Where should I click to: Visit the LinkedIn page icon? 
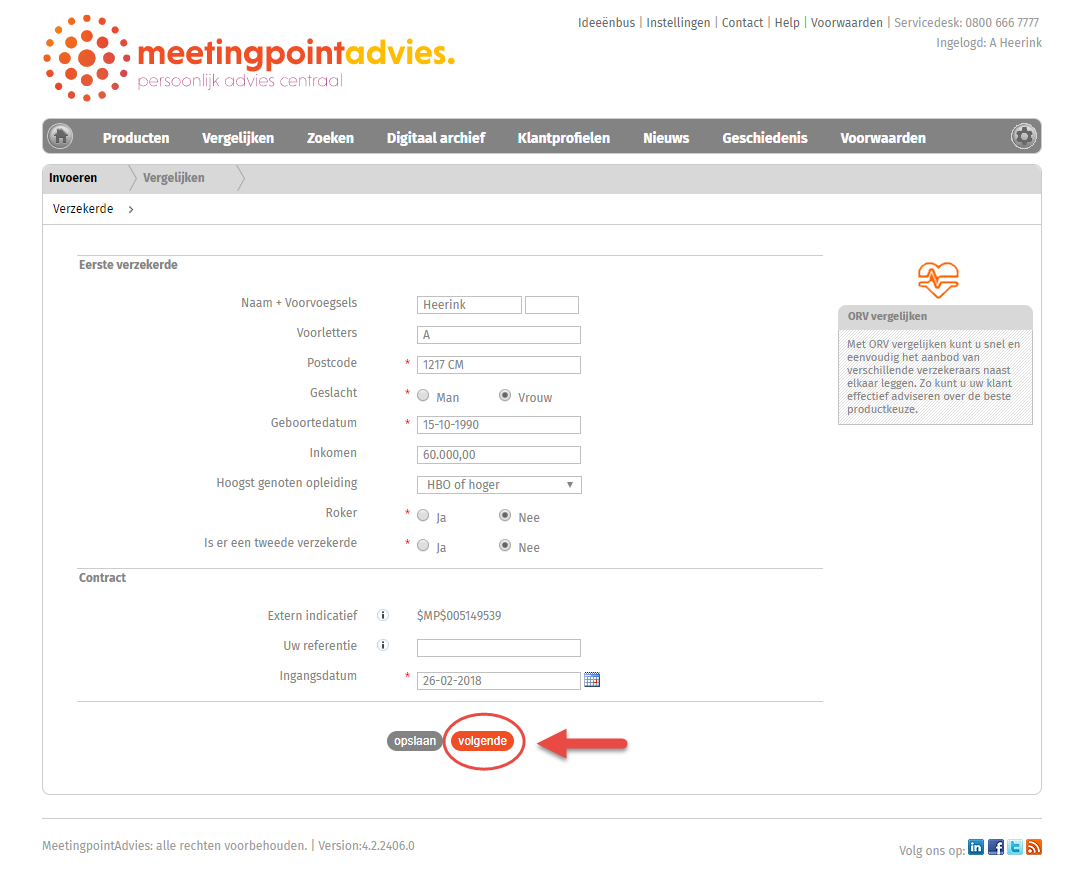[976, 847]
